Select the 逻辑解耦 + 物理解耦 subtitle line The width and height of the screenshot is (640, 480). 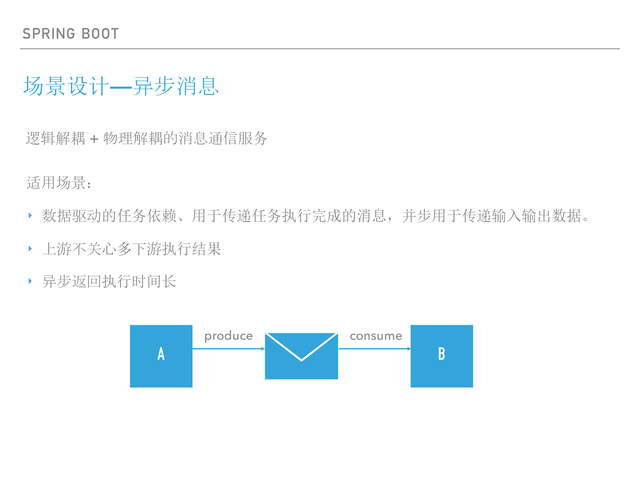tap(146, 139)
